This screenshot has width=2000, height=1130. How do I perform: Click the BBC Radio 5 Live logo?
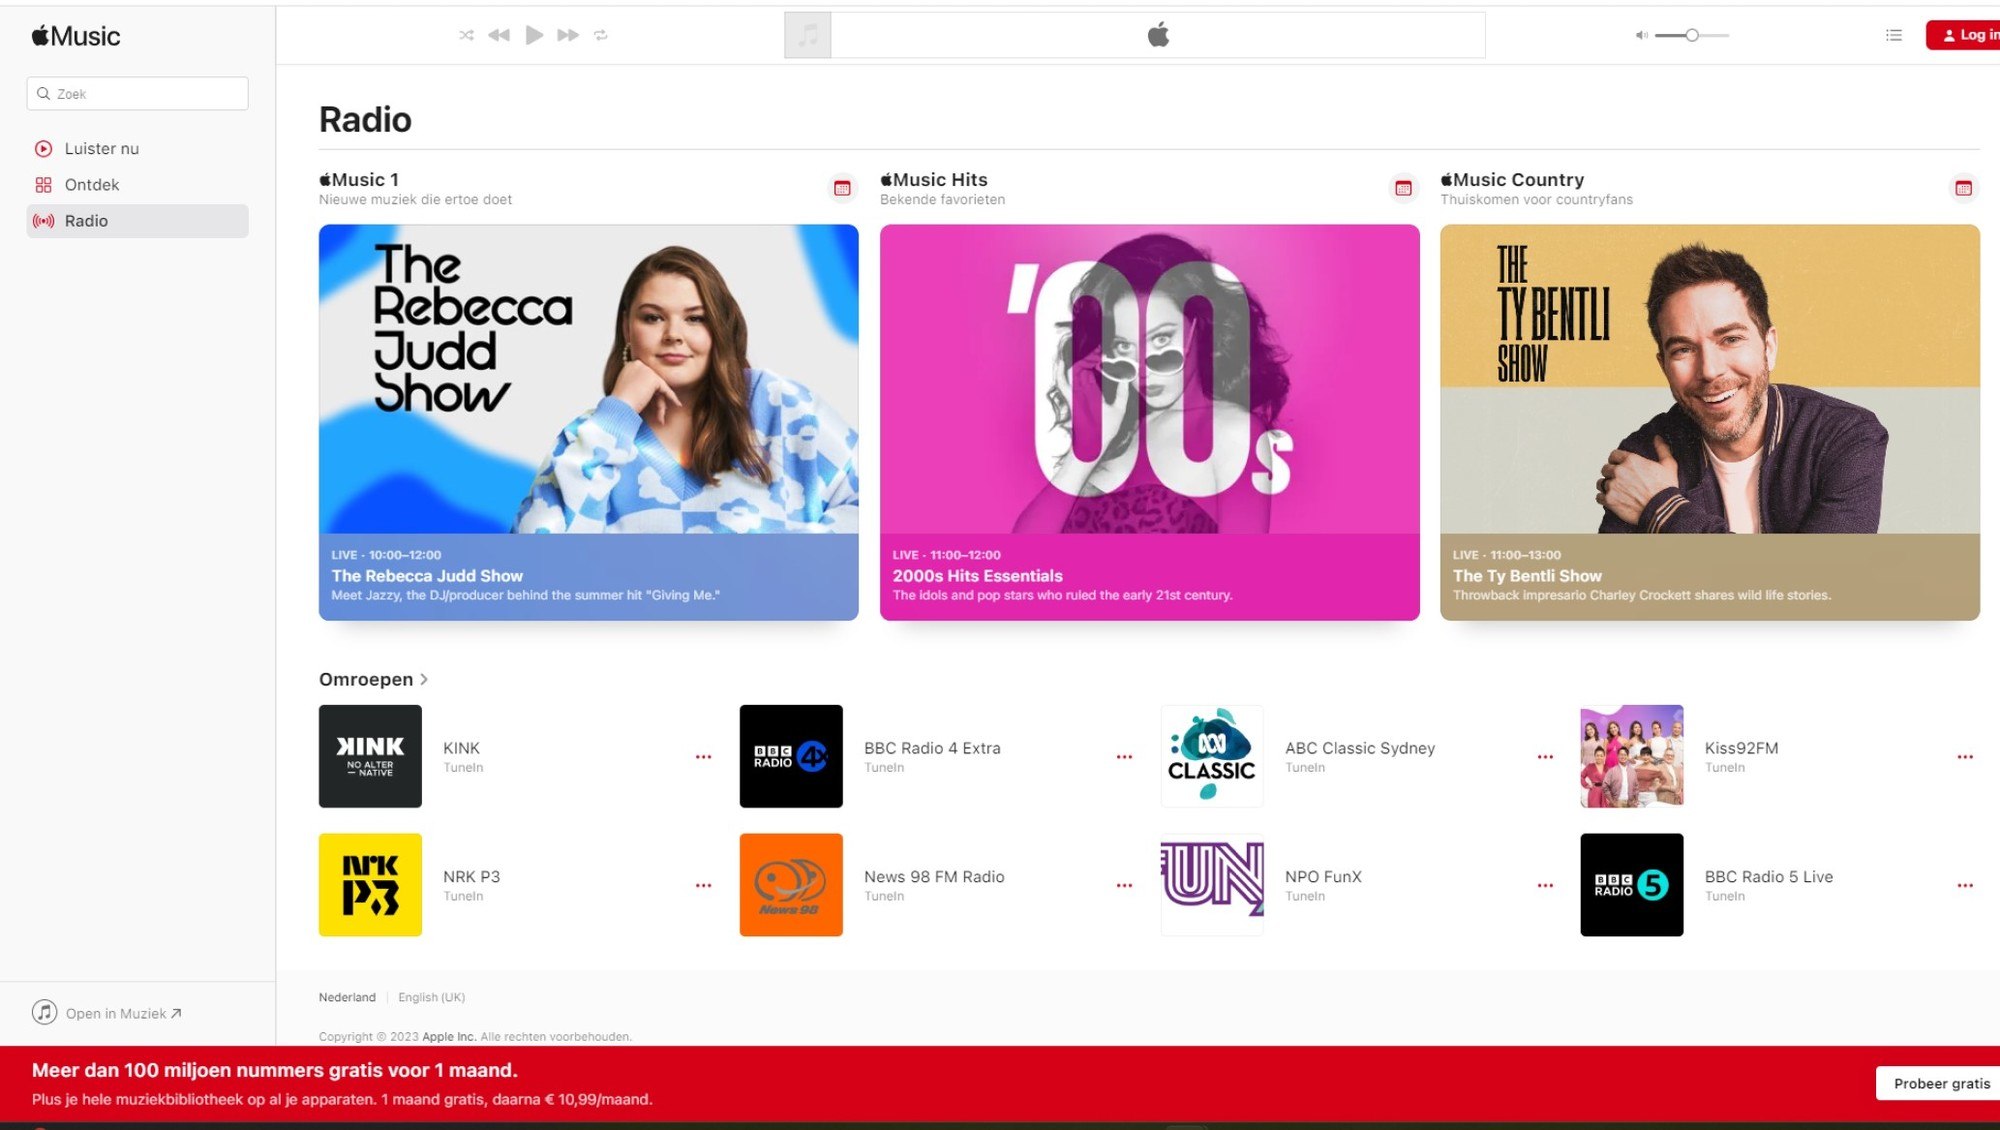click(x=1632, y=885)
